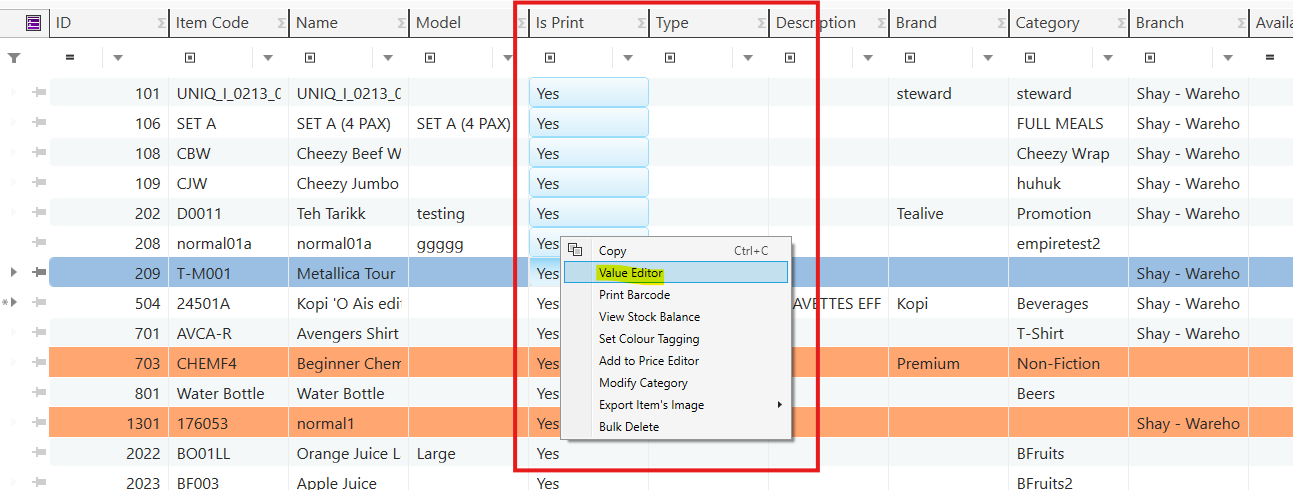Screen dimensions: 1293x490
Task: Click the funnel filter icon in filter row
Action: coord(14,58)
